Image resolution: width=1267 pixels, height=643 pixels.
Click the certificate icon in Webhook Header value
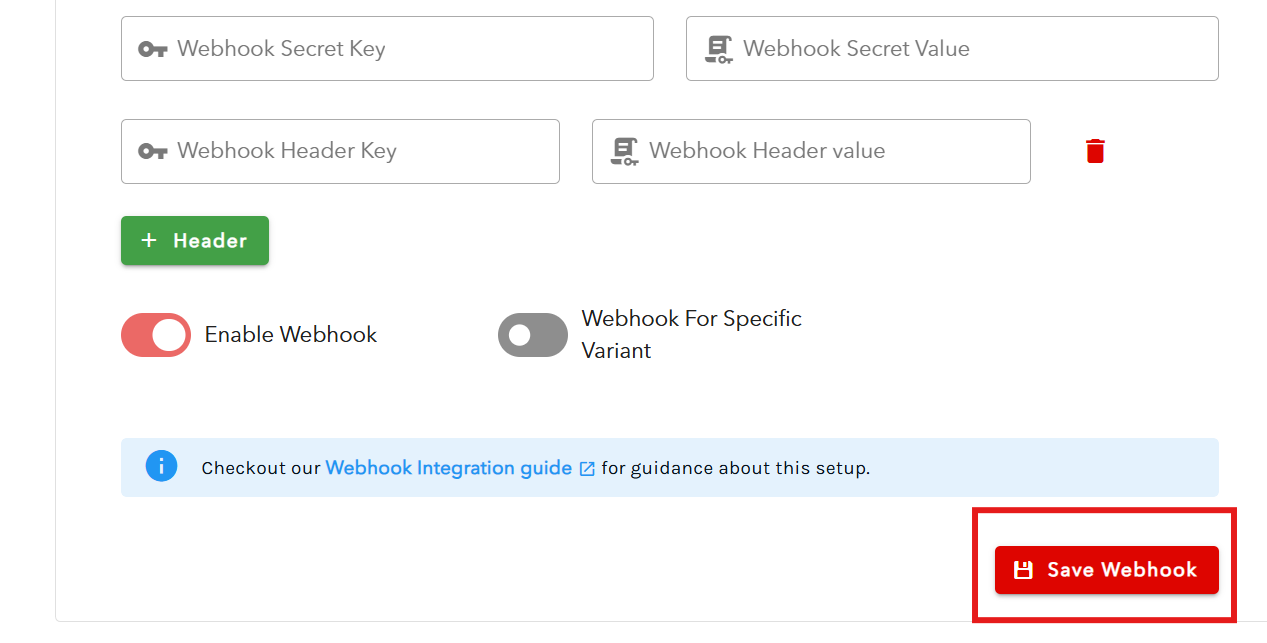pyautogui.click(x=624, y=151)
